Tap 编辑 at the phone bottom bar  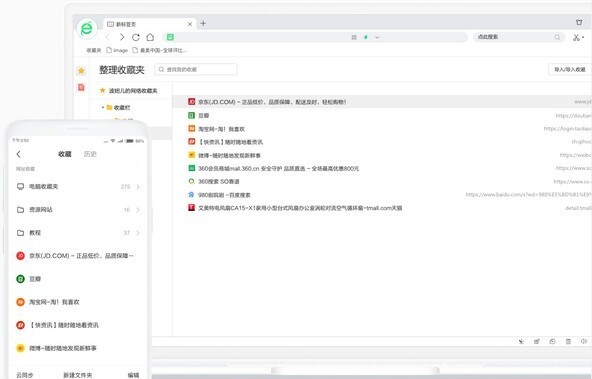coord(133,375)
